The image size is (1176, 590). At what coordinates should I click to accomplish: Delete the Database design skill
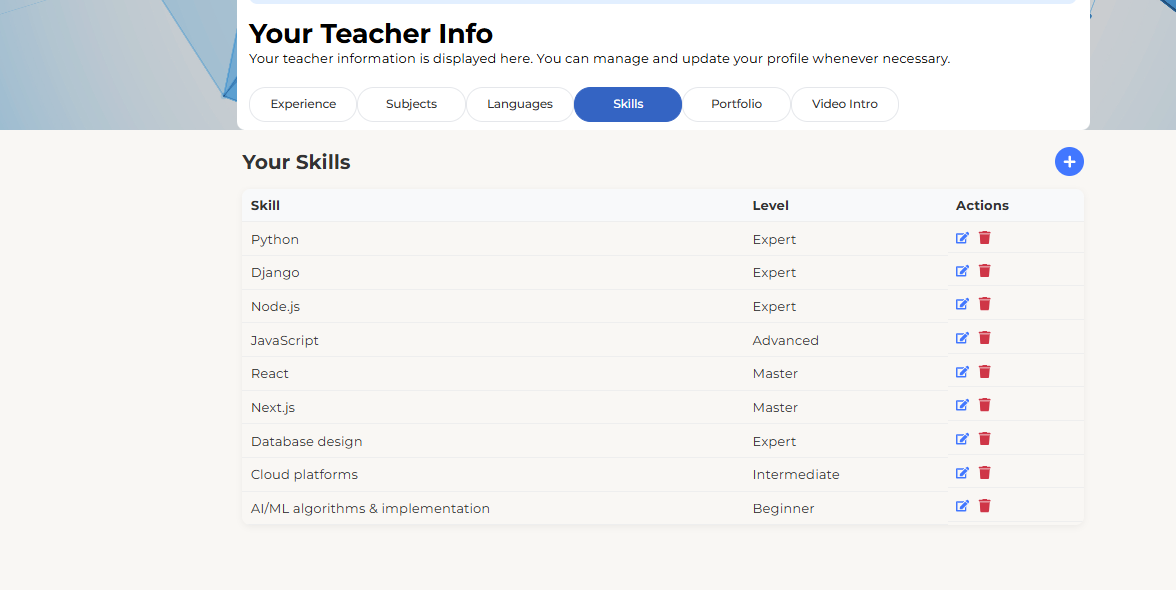click(984, 439)
